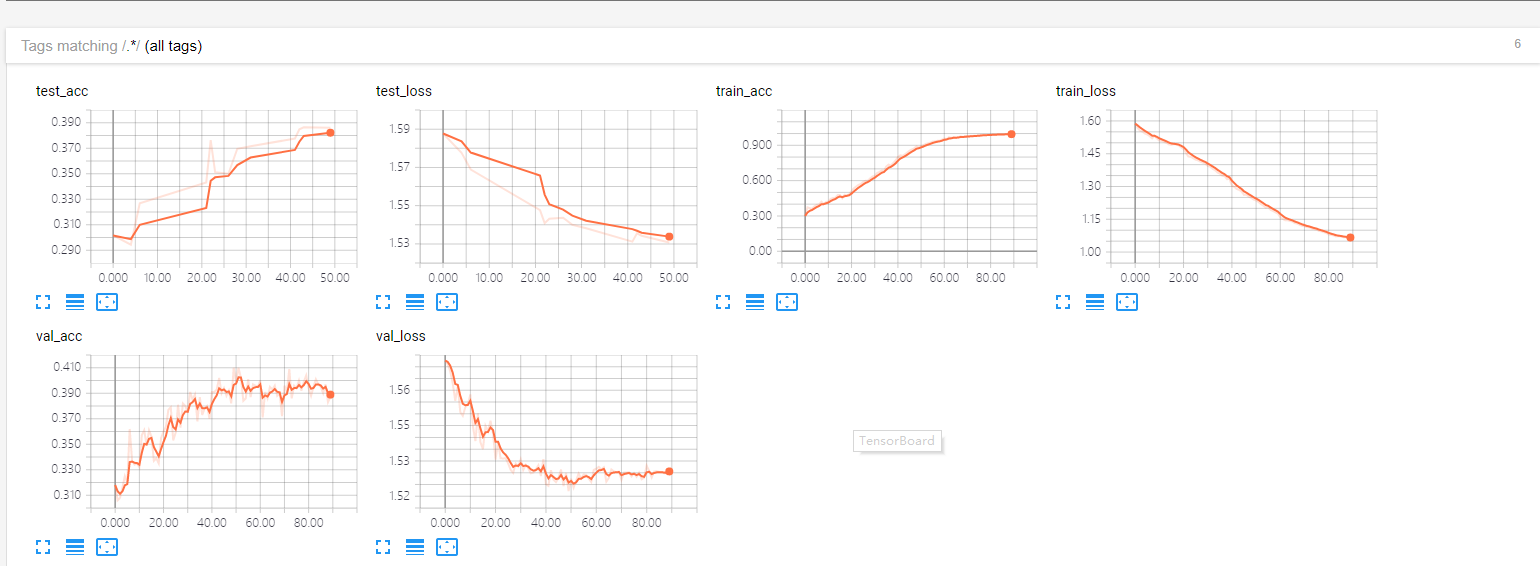Click the test_loss chart title

pos(404,91)
